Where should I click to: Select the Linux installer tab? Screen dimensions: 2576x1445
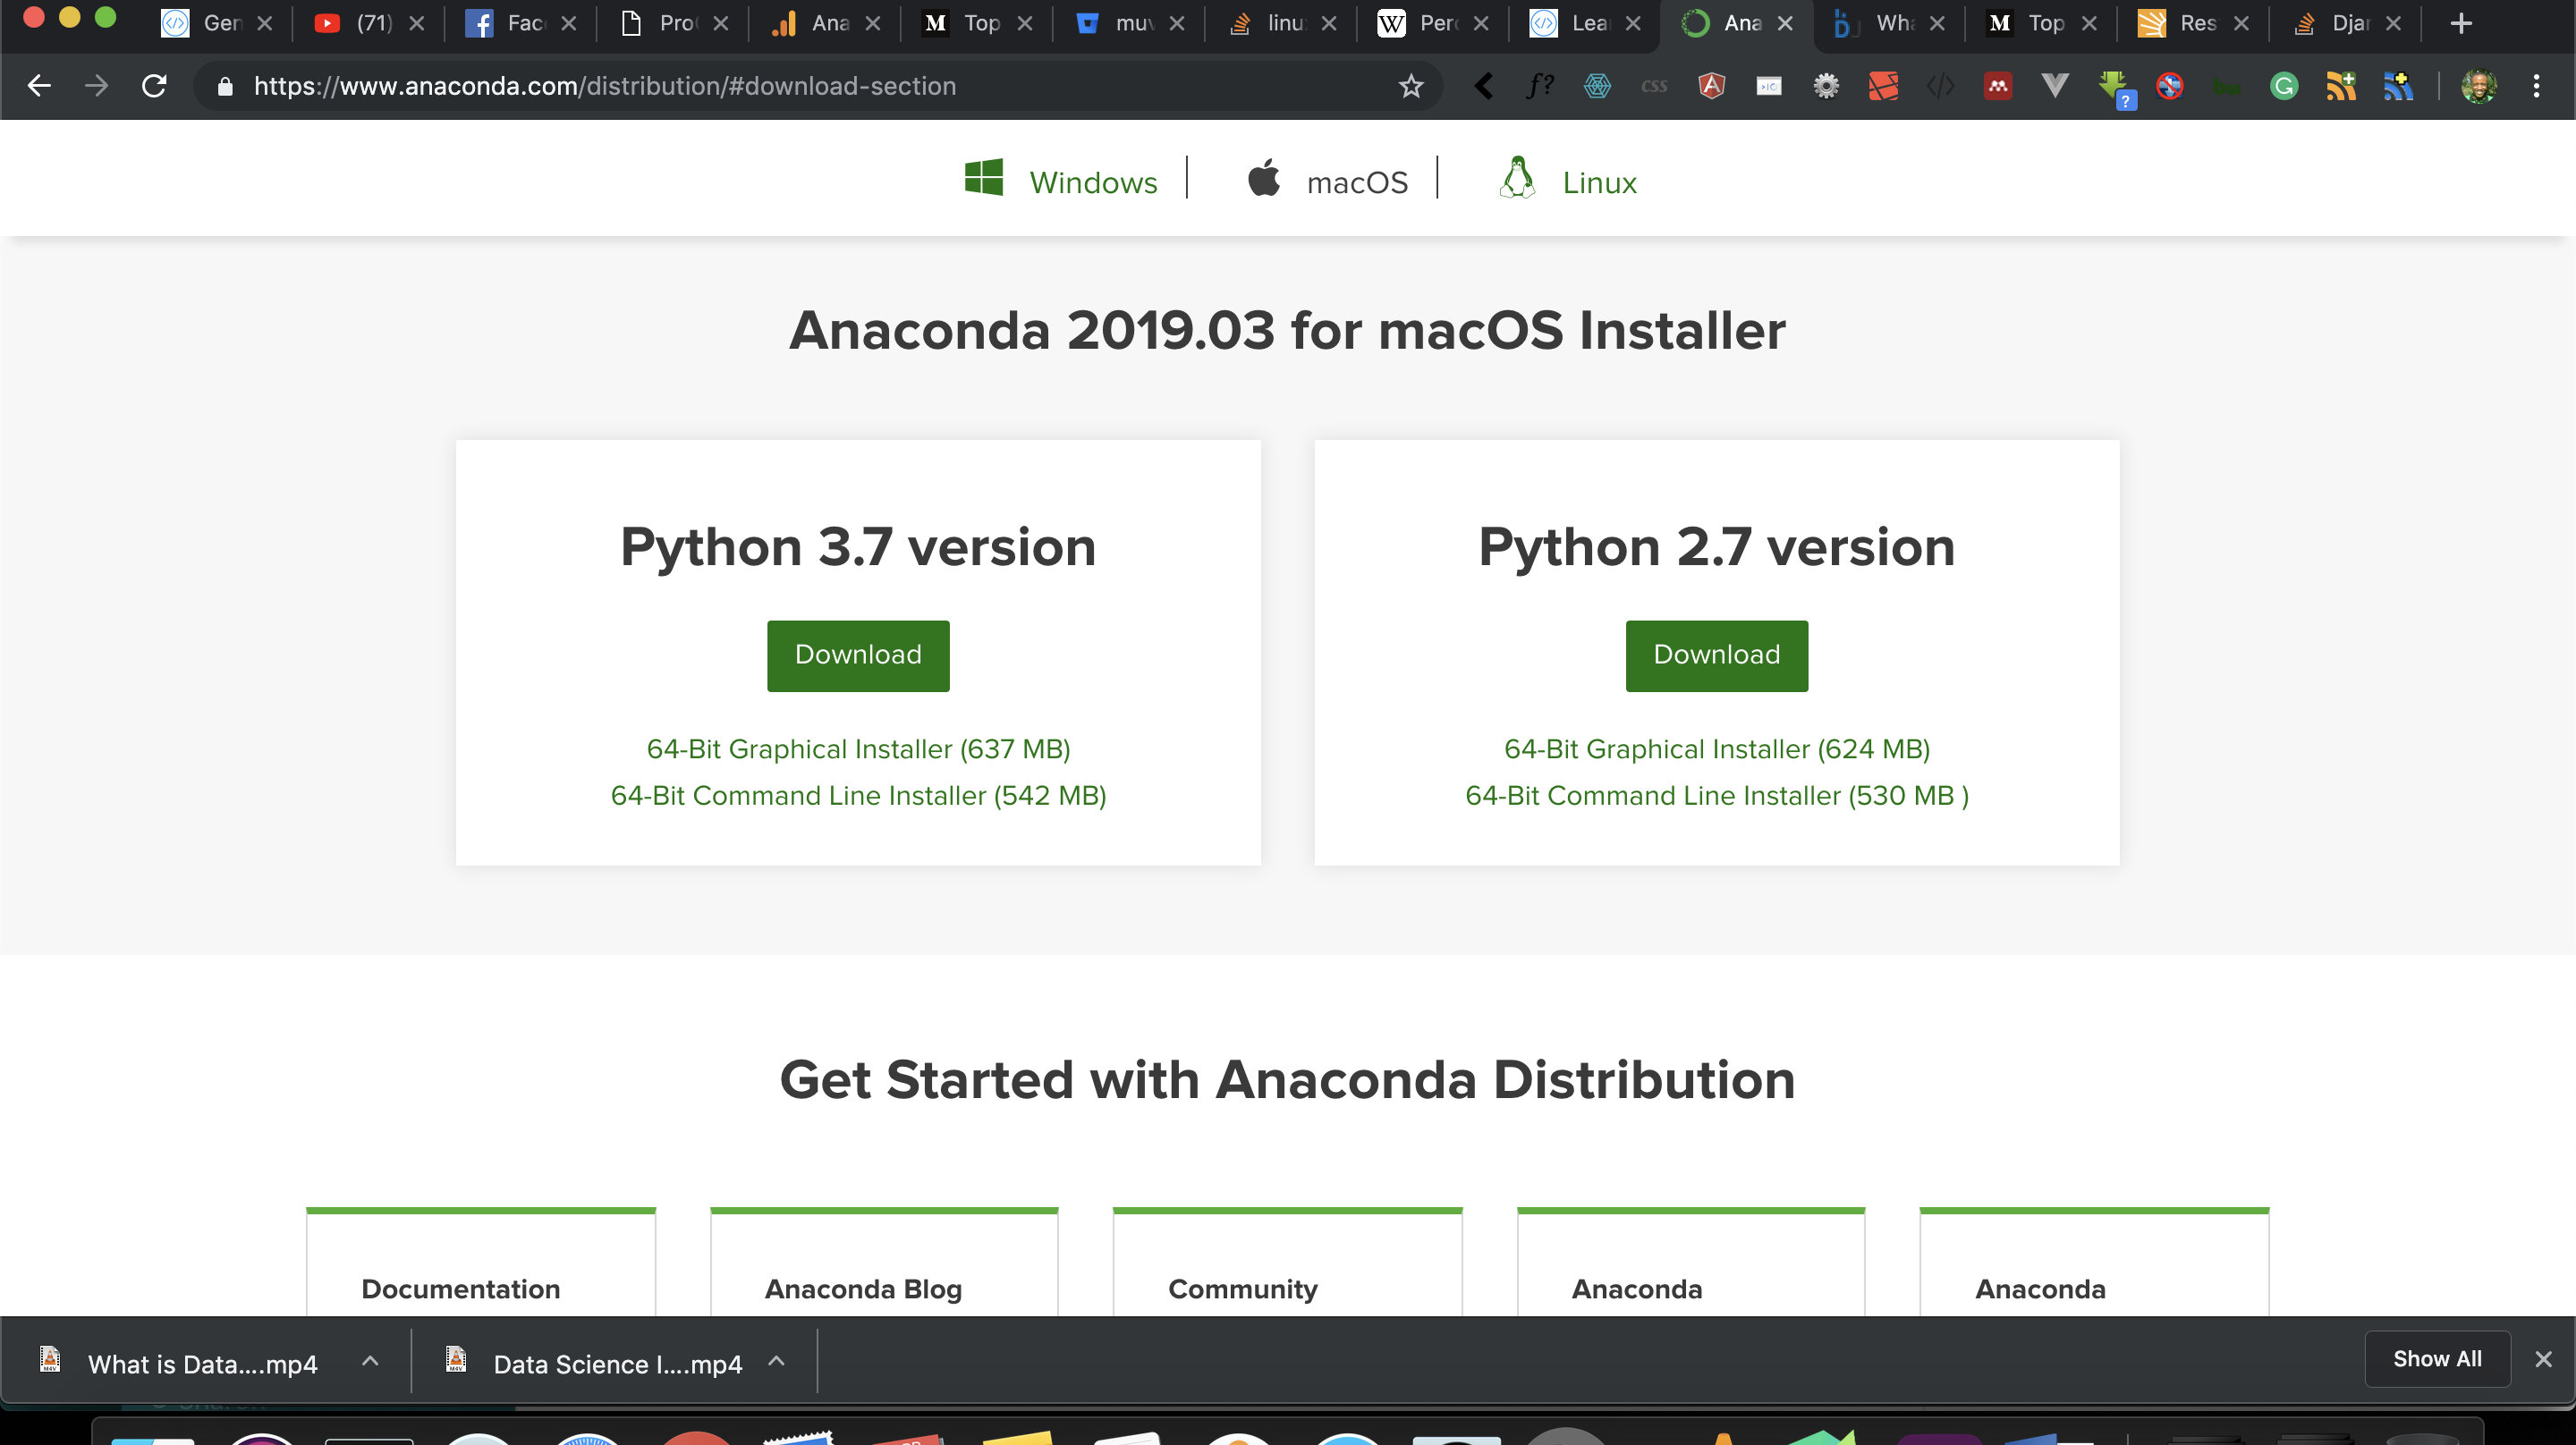pyautogui.click(x=1567, y=180)
